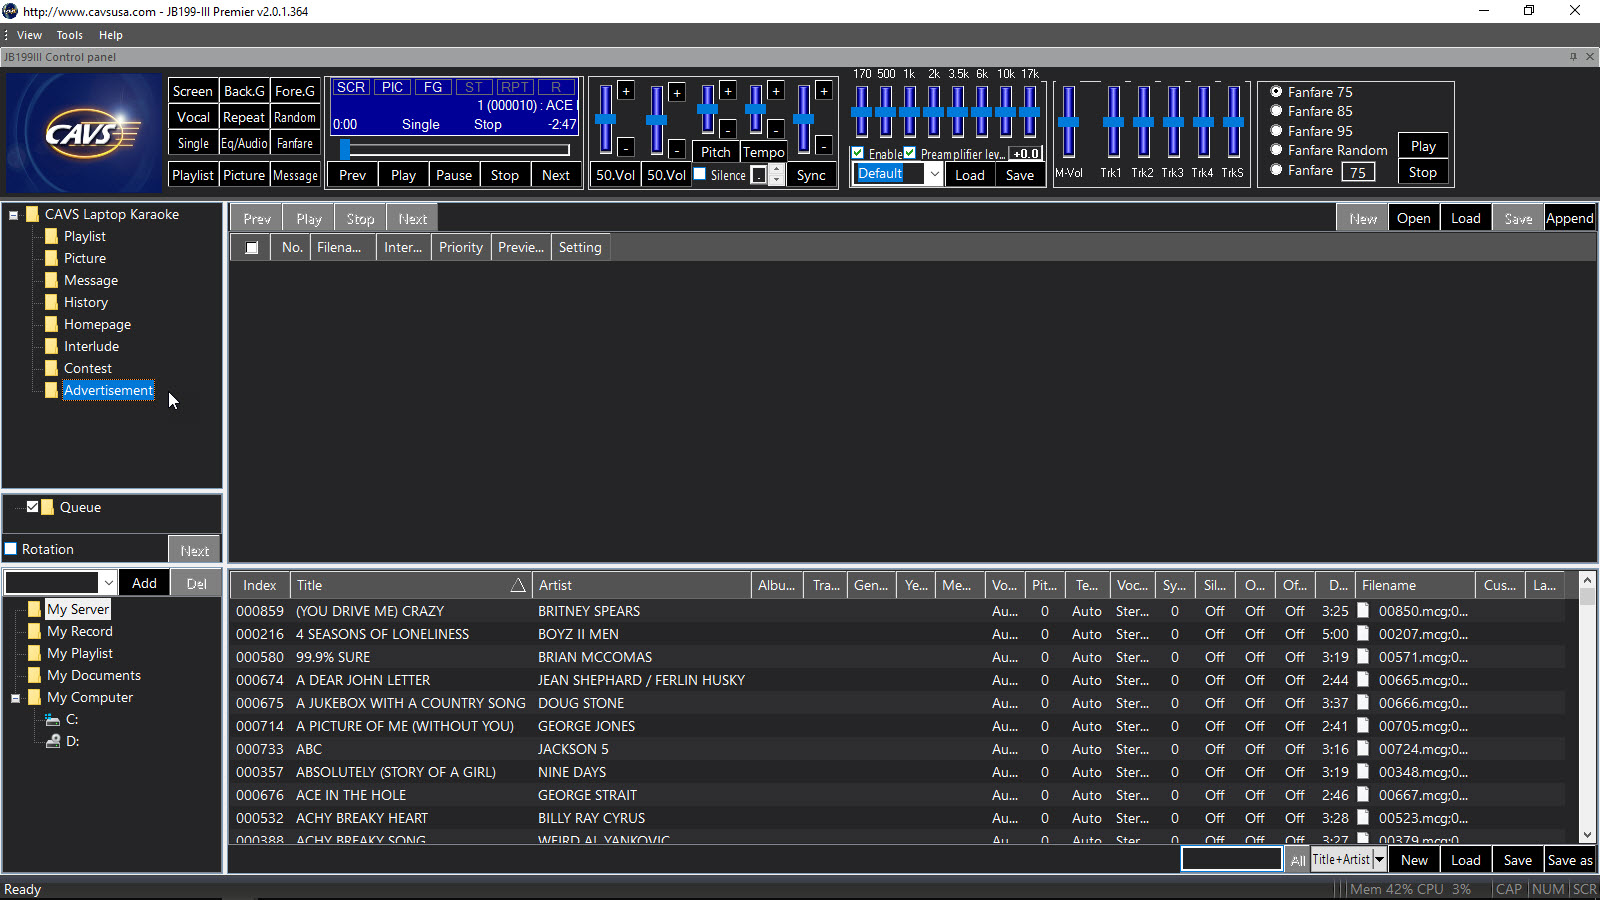Select the Fanfare Random radio button
The image size is (1600, 900).
pyautogui.click(x=1276, y=150)
